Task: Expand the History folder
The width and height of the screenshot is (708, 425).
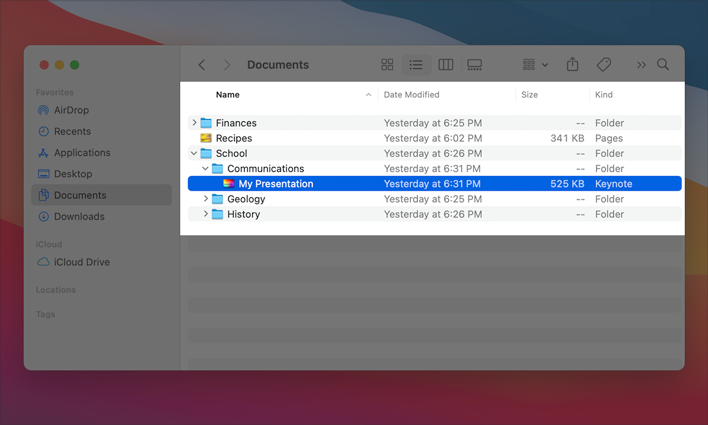Action: [206, 214]
